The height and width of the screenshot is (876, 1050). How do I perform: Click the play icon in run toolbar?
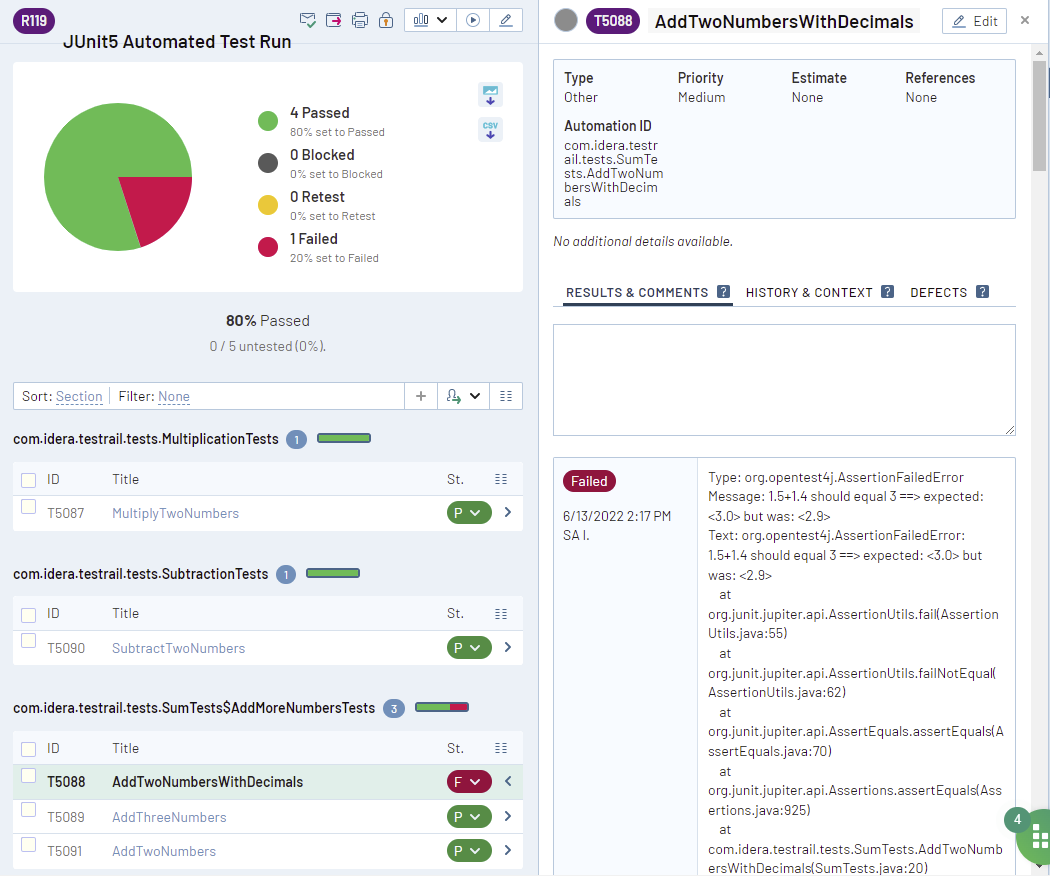tap(473, 20)
